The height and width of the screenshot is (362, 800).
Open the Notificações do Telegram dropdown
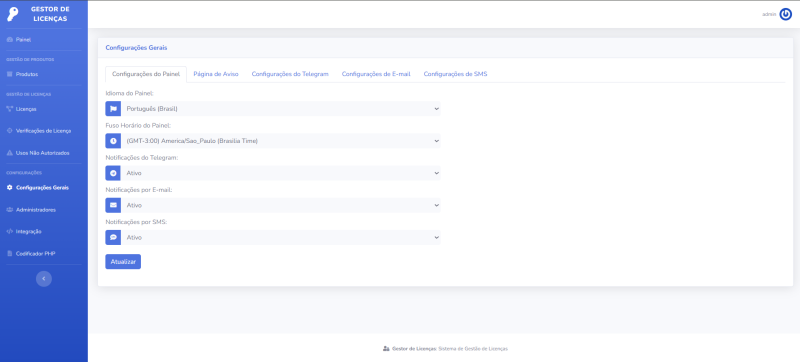(281, 173)
